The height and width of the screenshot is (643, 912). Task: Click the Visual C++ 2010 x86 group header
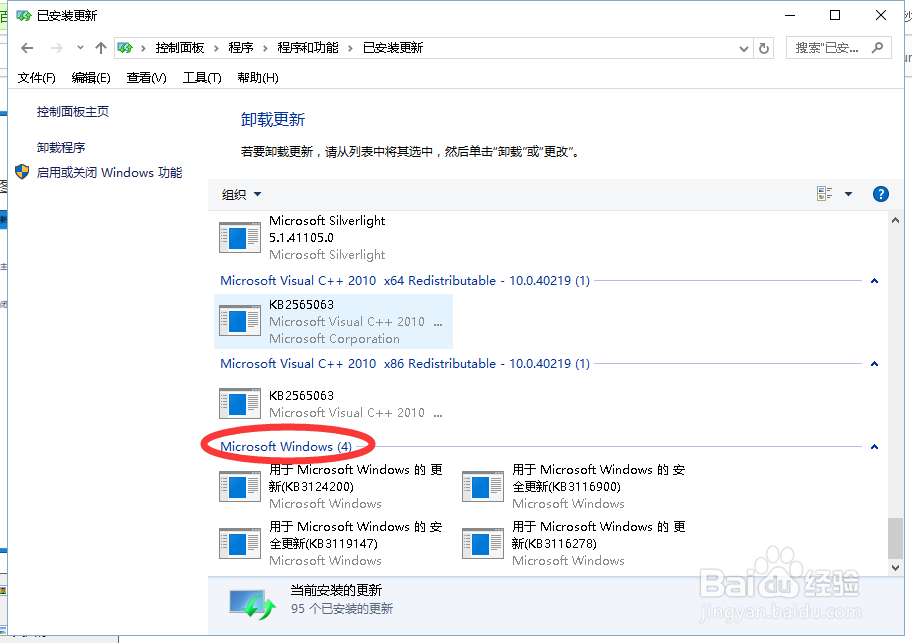pyautogui.click(x=405, y=363)
